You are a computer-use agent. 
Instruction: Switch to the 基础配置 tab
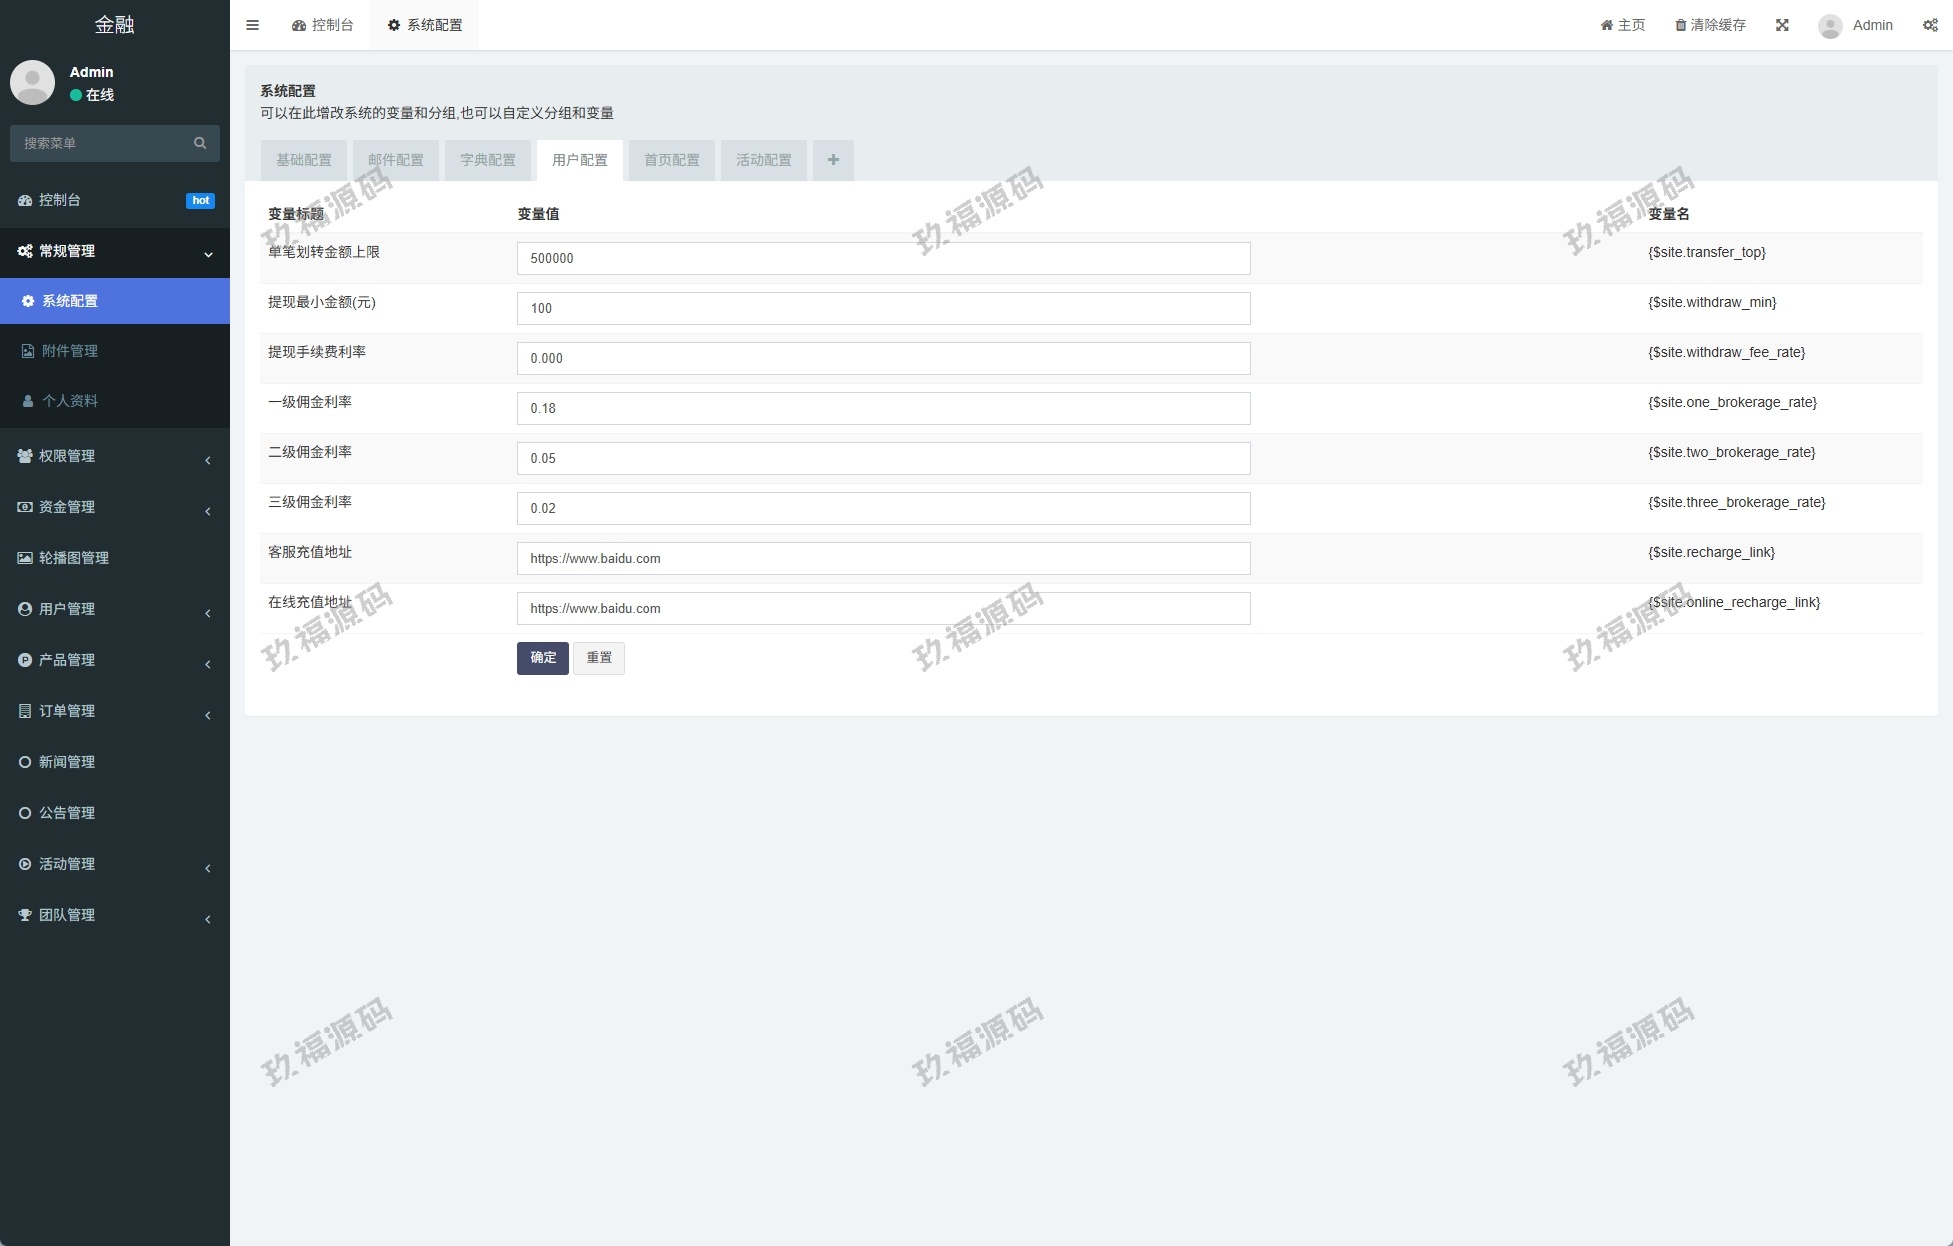tap(304, 160)
